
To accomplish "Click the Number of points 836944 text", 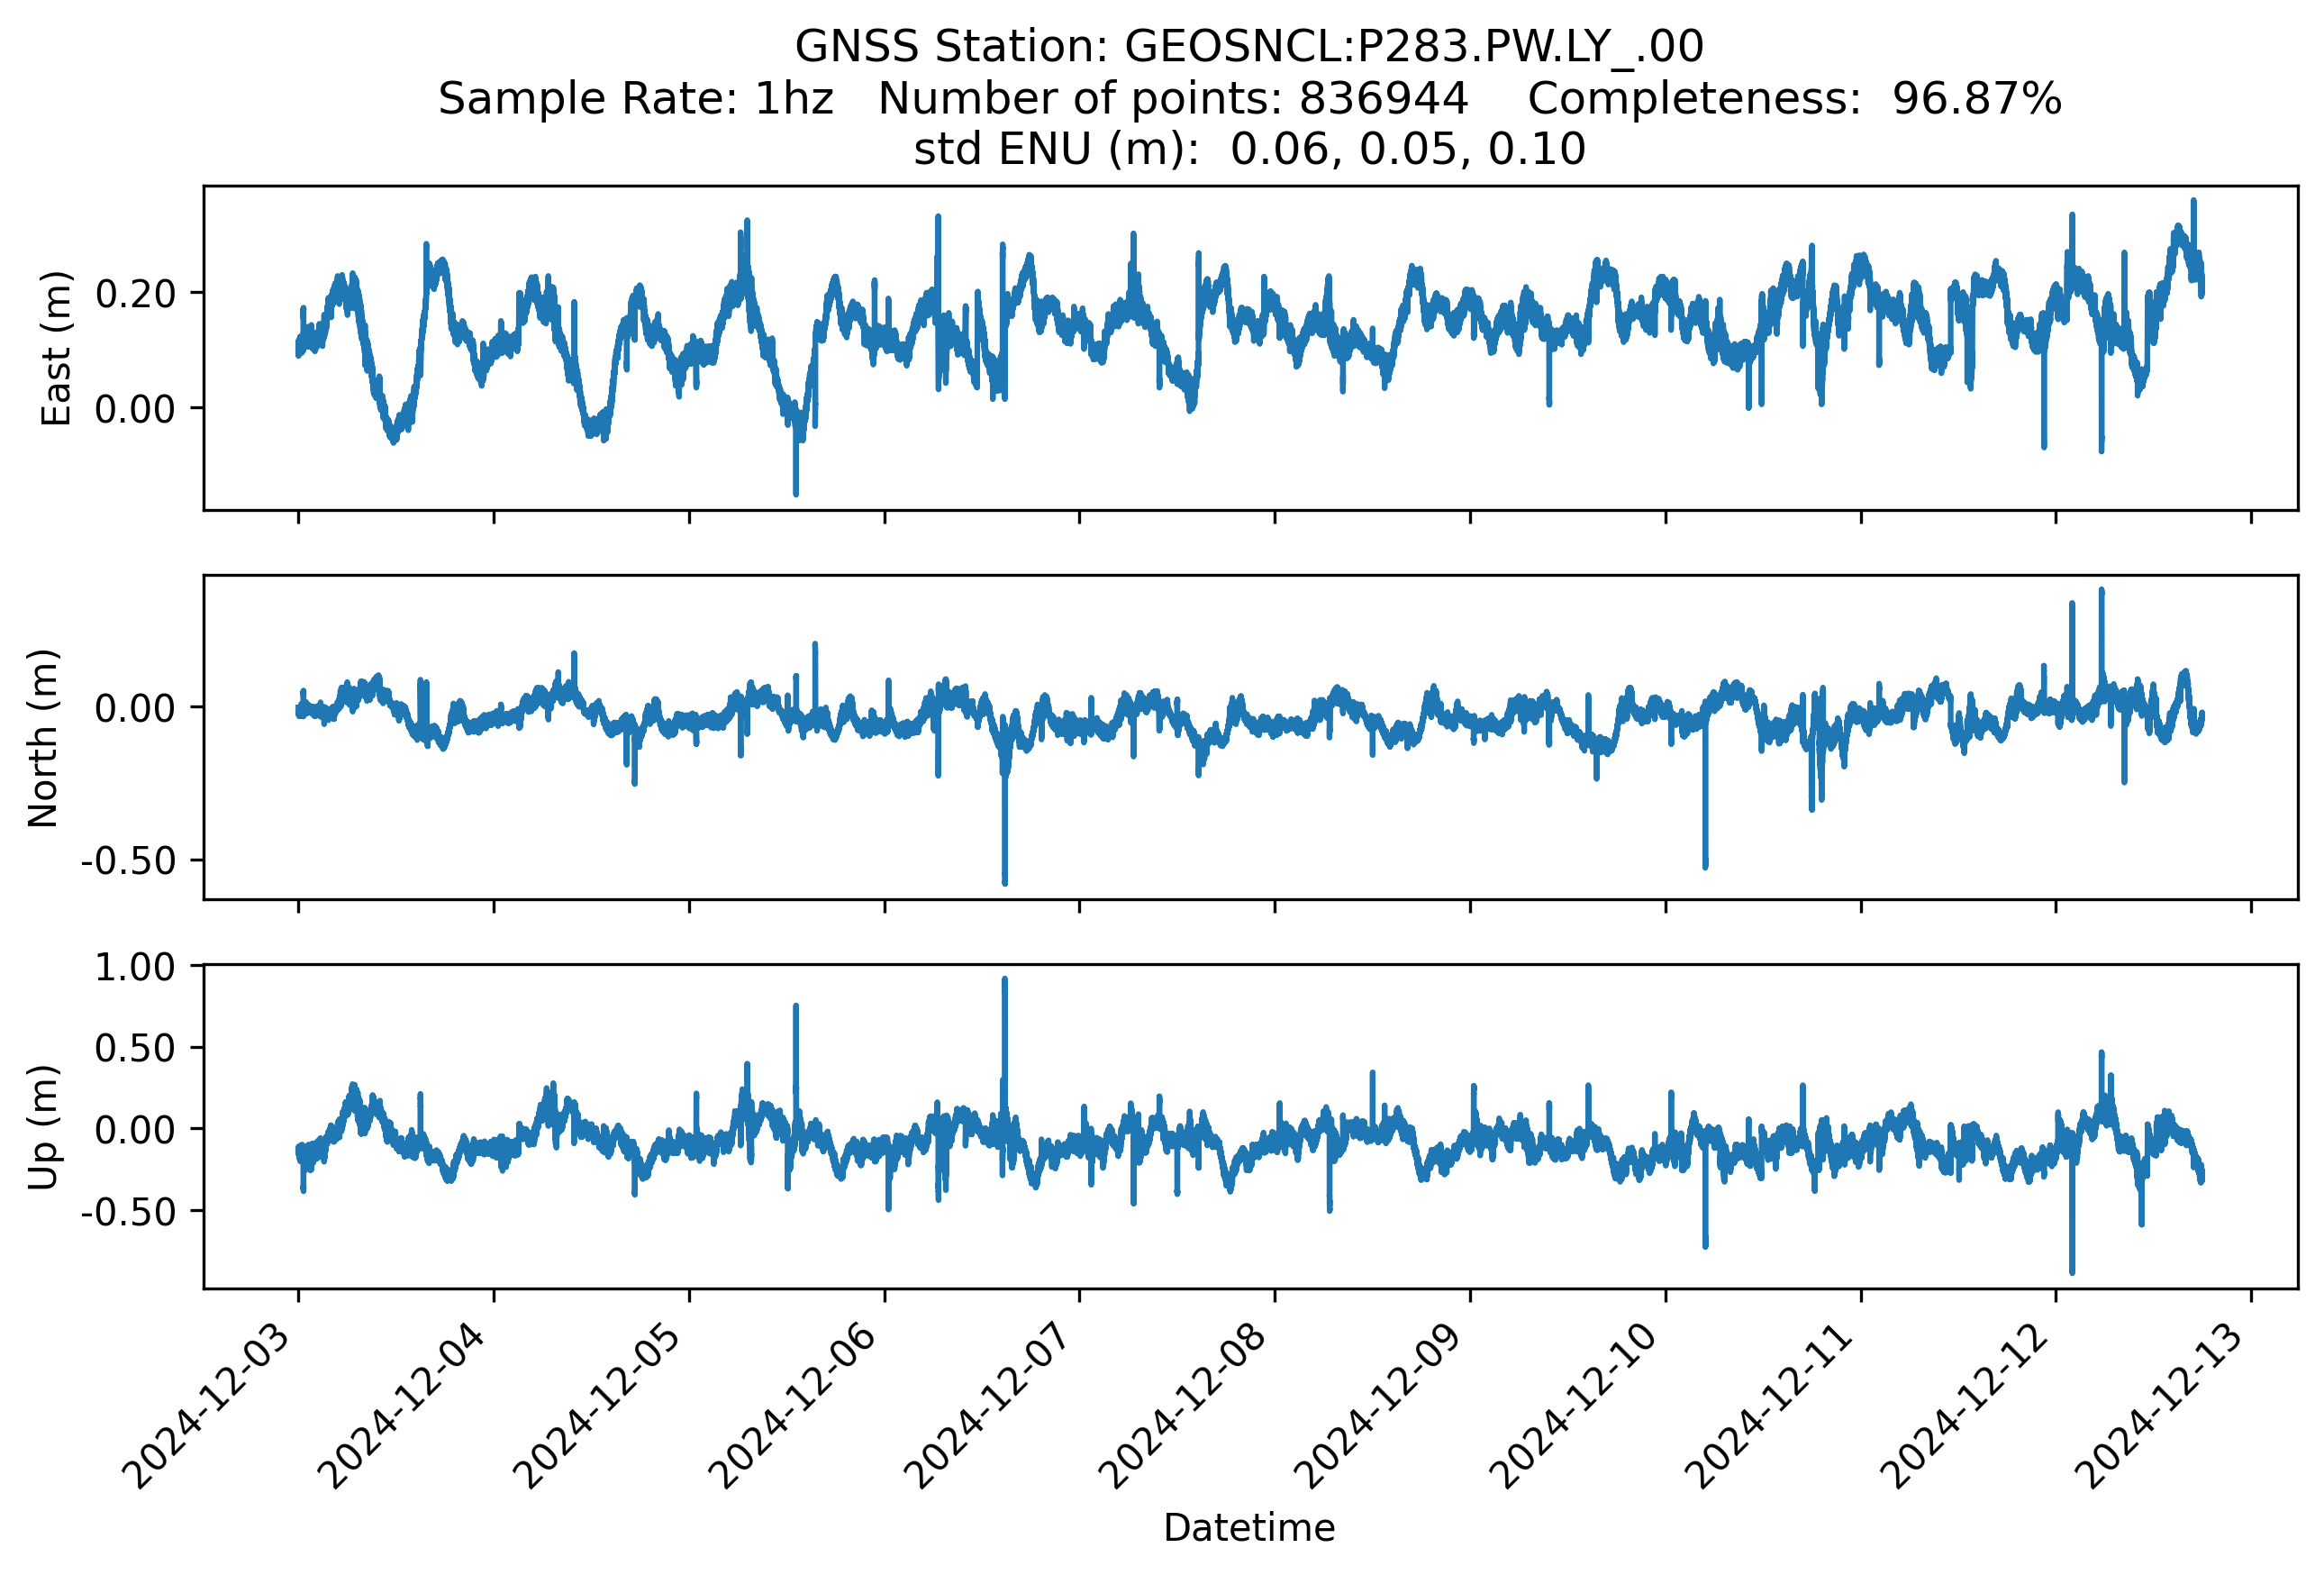I will point(1173,99).
